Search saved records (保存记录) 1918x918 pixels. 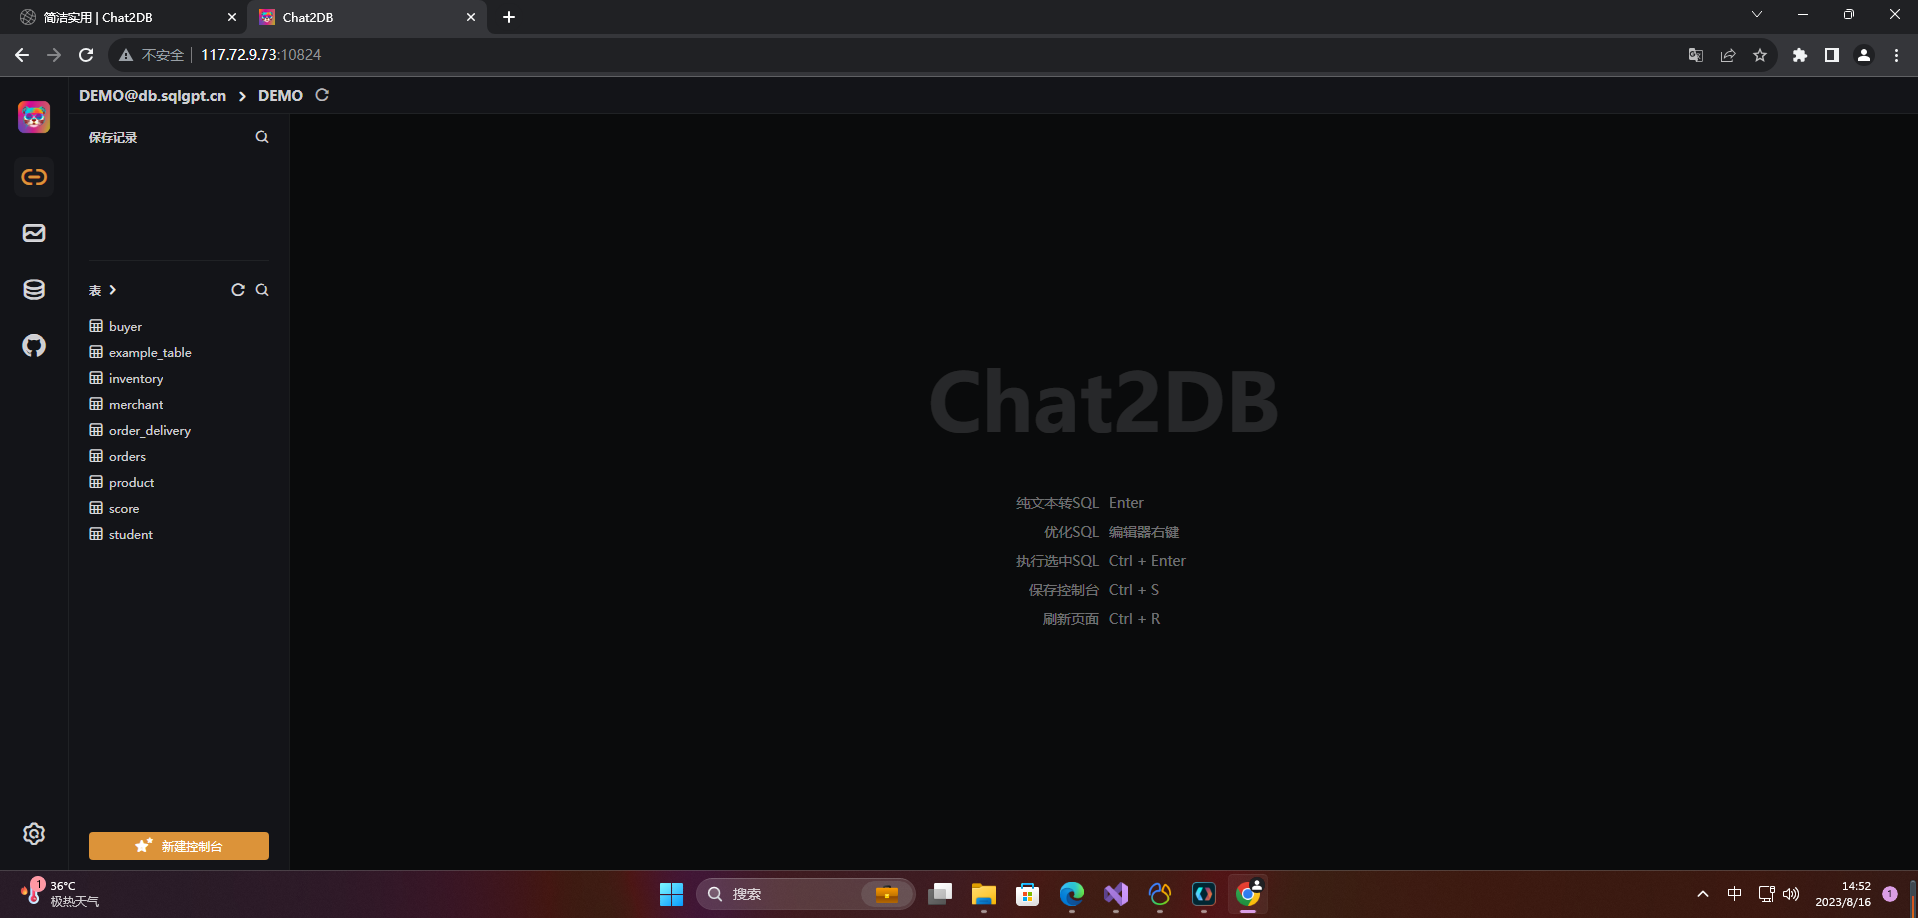(x=262, y=137)
